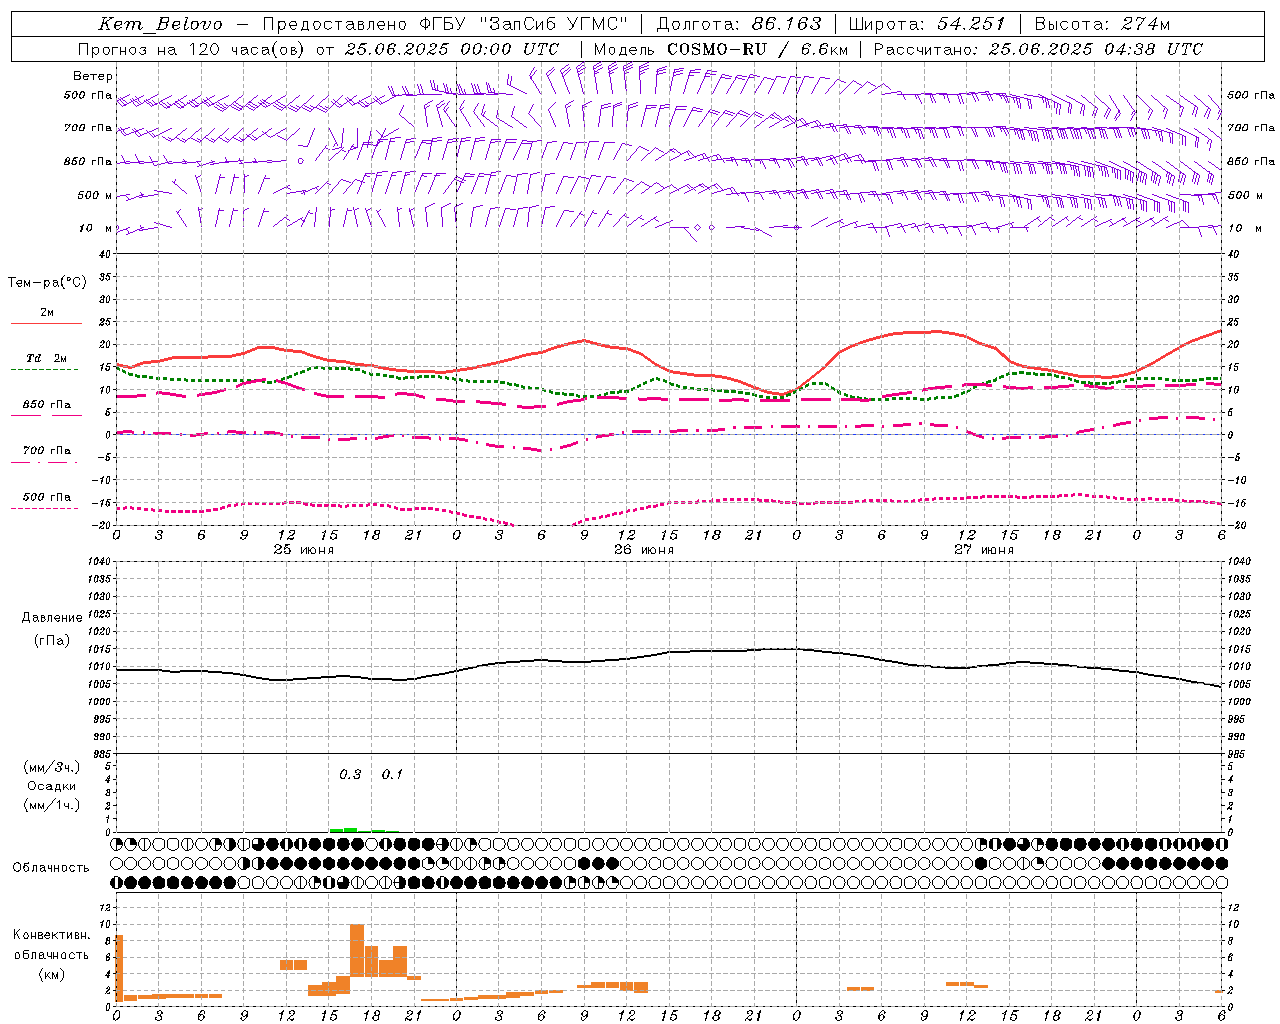Click the '27 июня' date label
Screen dimensions: 1280x1024
tap(984, 549)
